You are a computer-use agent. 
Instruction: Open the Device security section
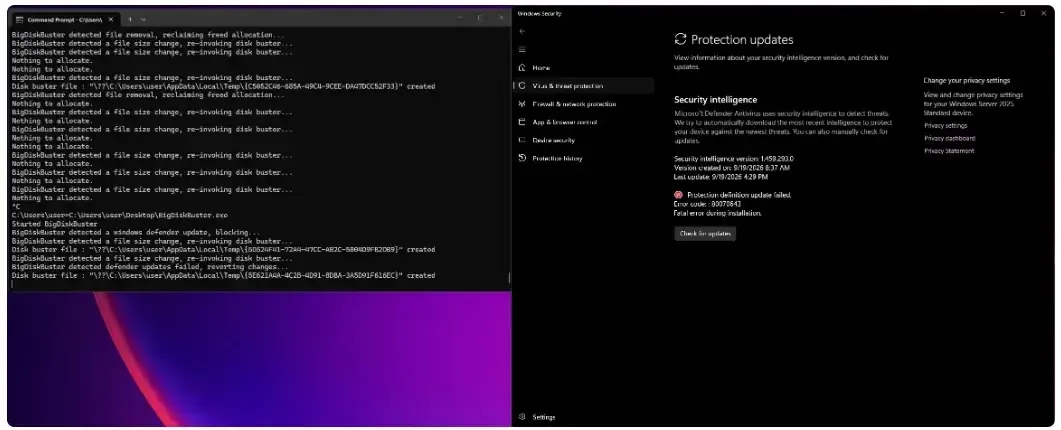[x=584, y=140]
